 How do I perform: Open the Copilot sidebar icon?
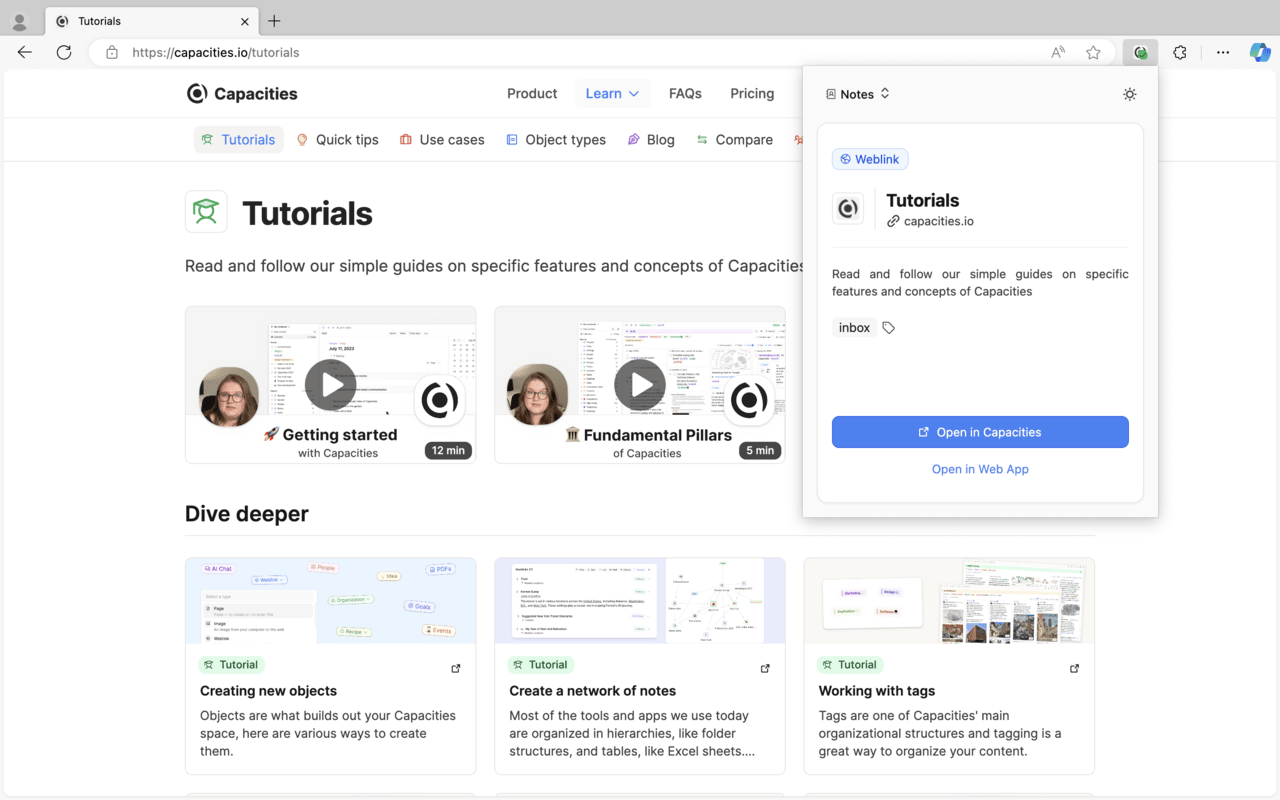click(1260, 53)
